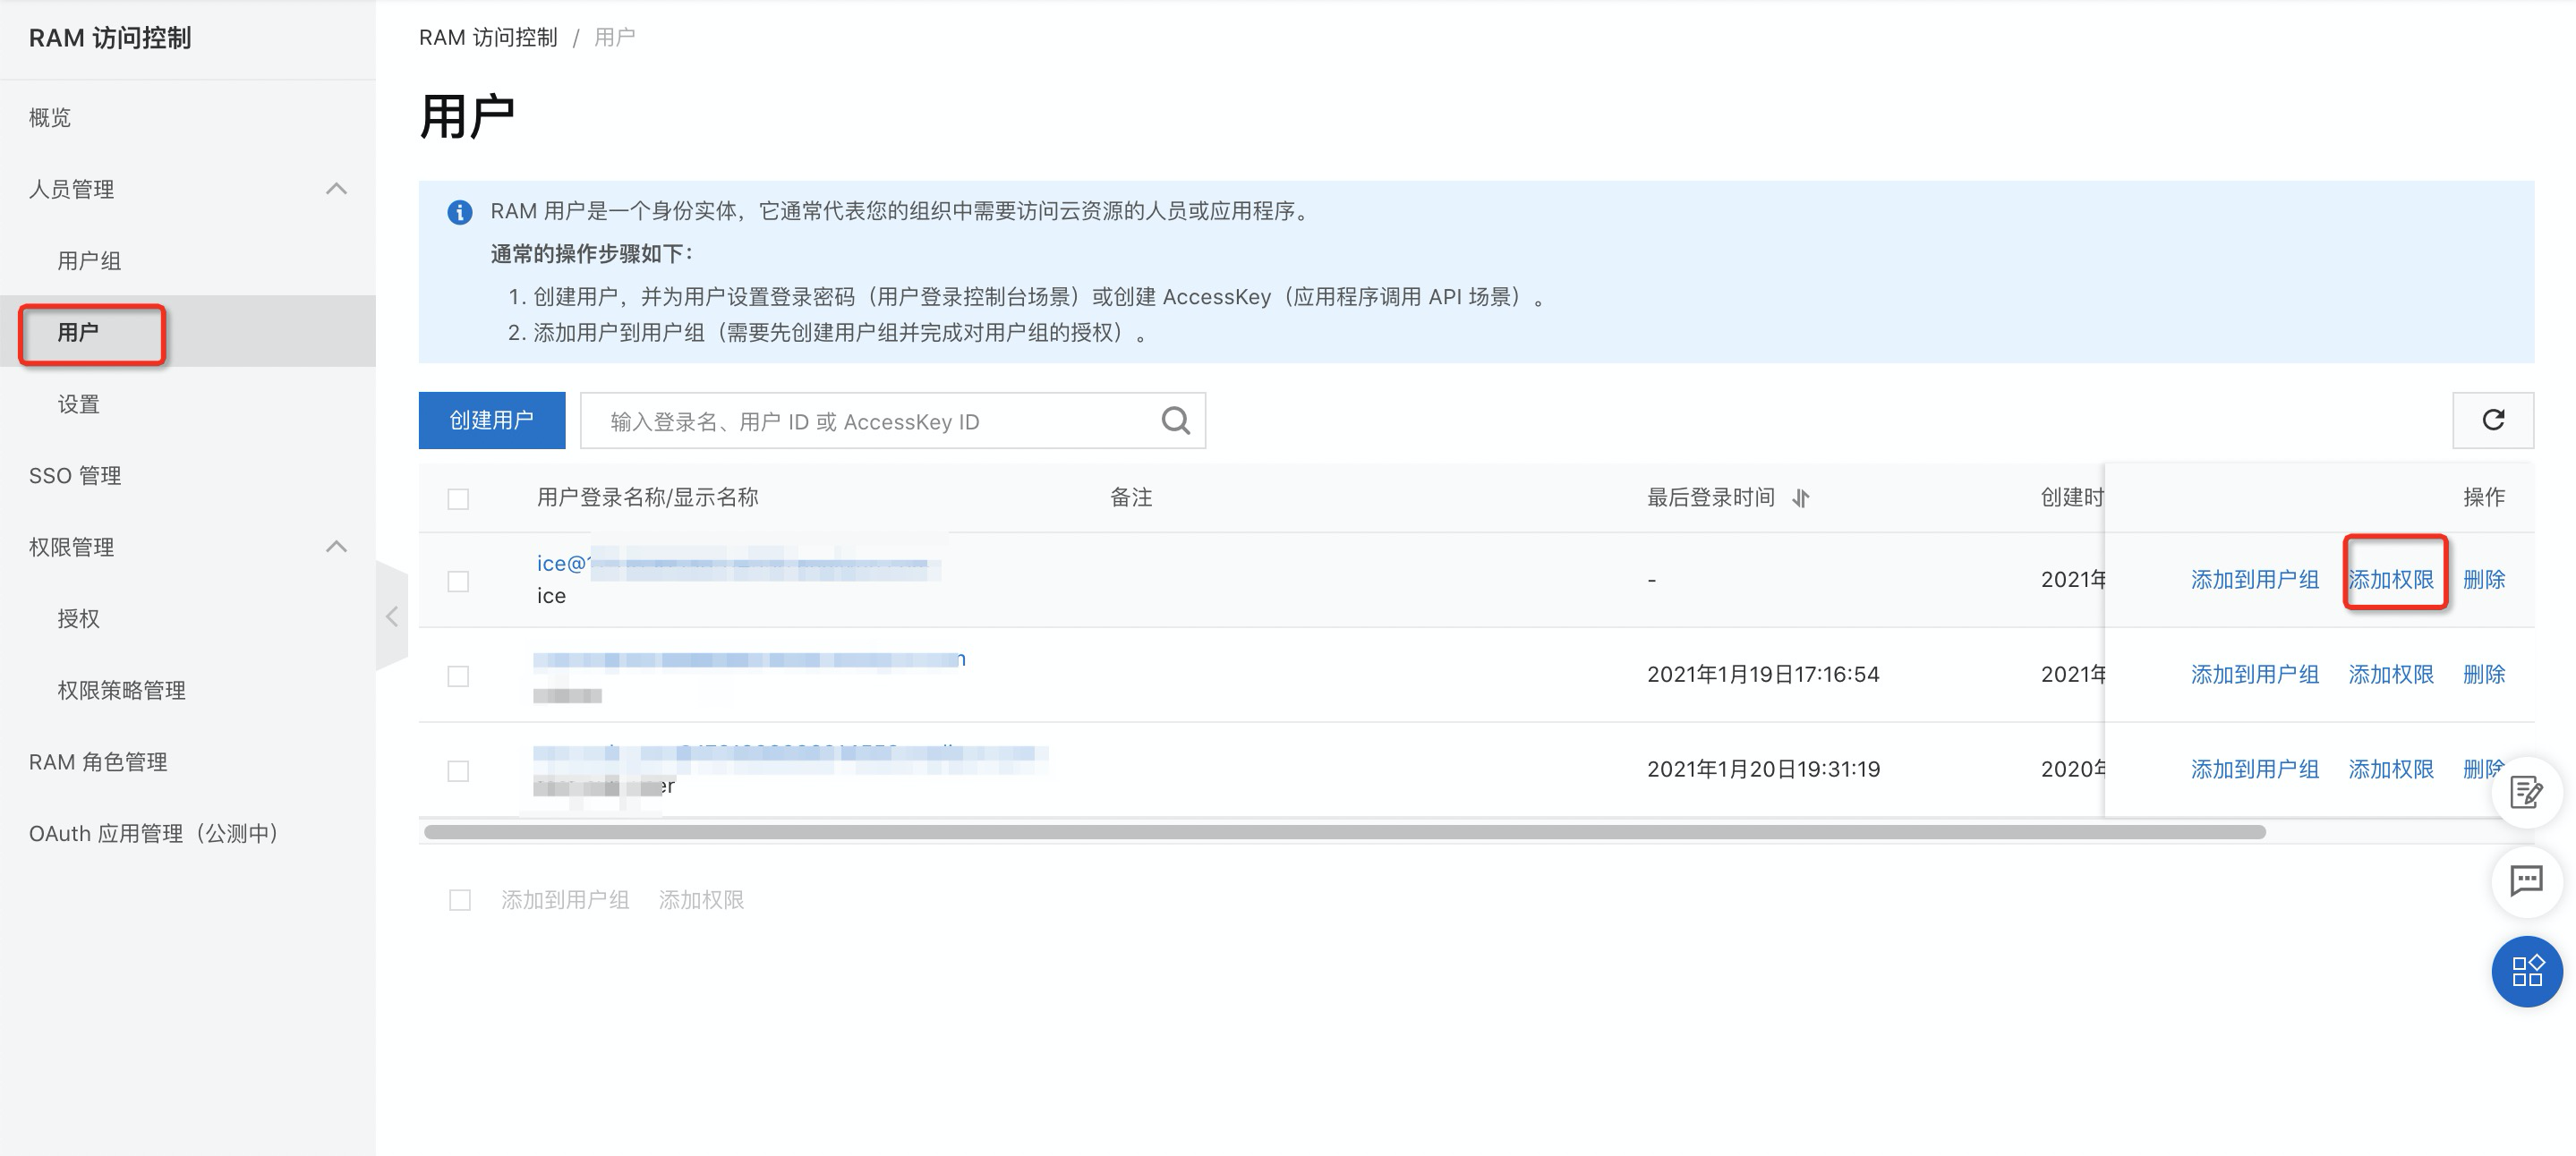This screenshot has width=2576, height=1156.
Task: Click the info icon in the blue banner
Action: click(x=459, y=212)
